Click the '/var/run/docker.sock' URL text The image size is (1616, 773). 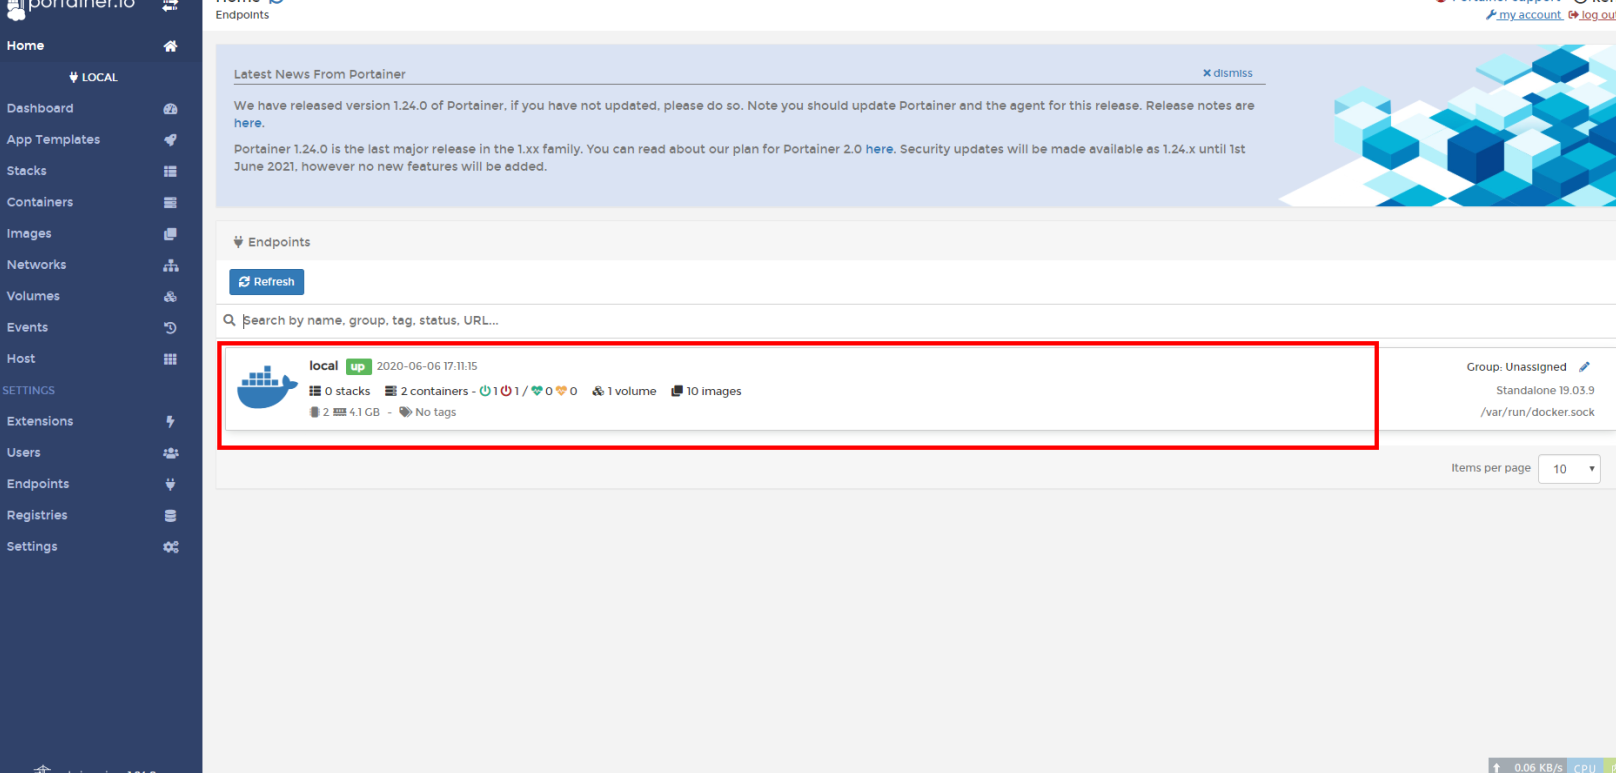coord(1538,412)
